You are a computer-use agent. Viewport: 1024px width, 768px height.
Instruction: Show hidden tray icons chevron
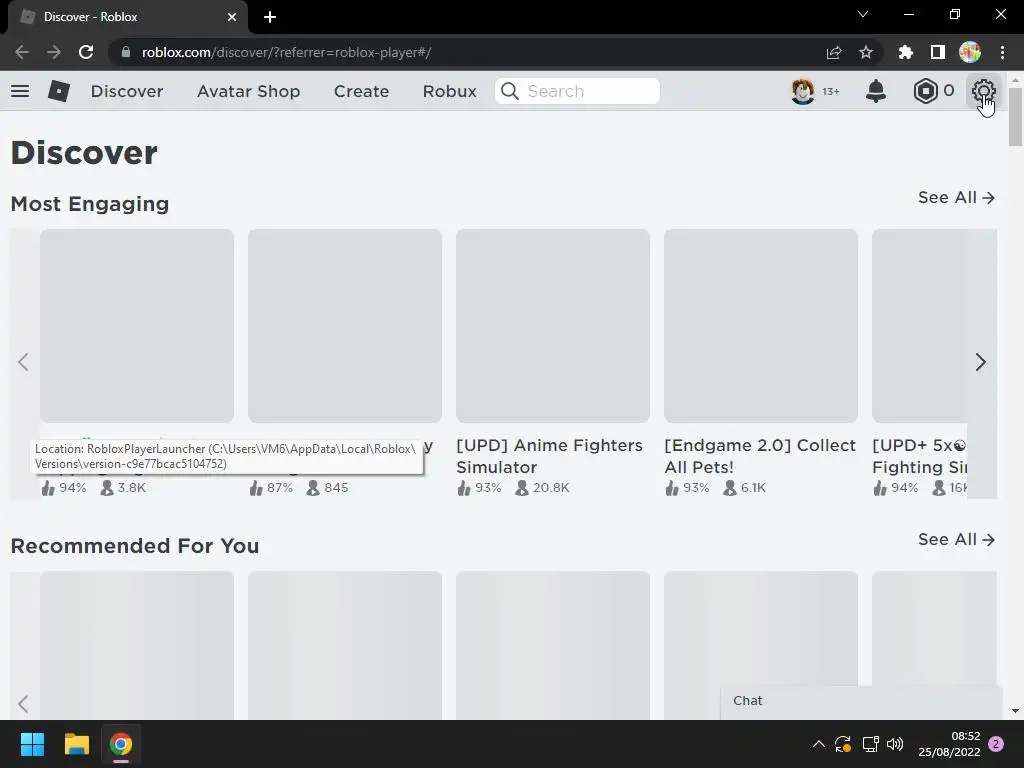pos(818,744)
